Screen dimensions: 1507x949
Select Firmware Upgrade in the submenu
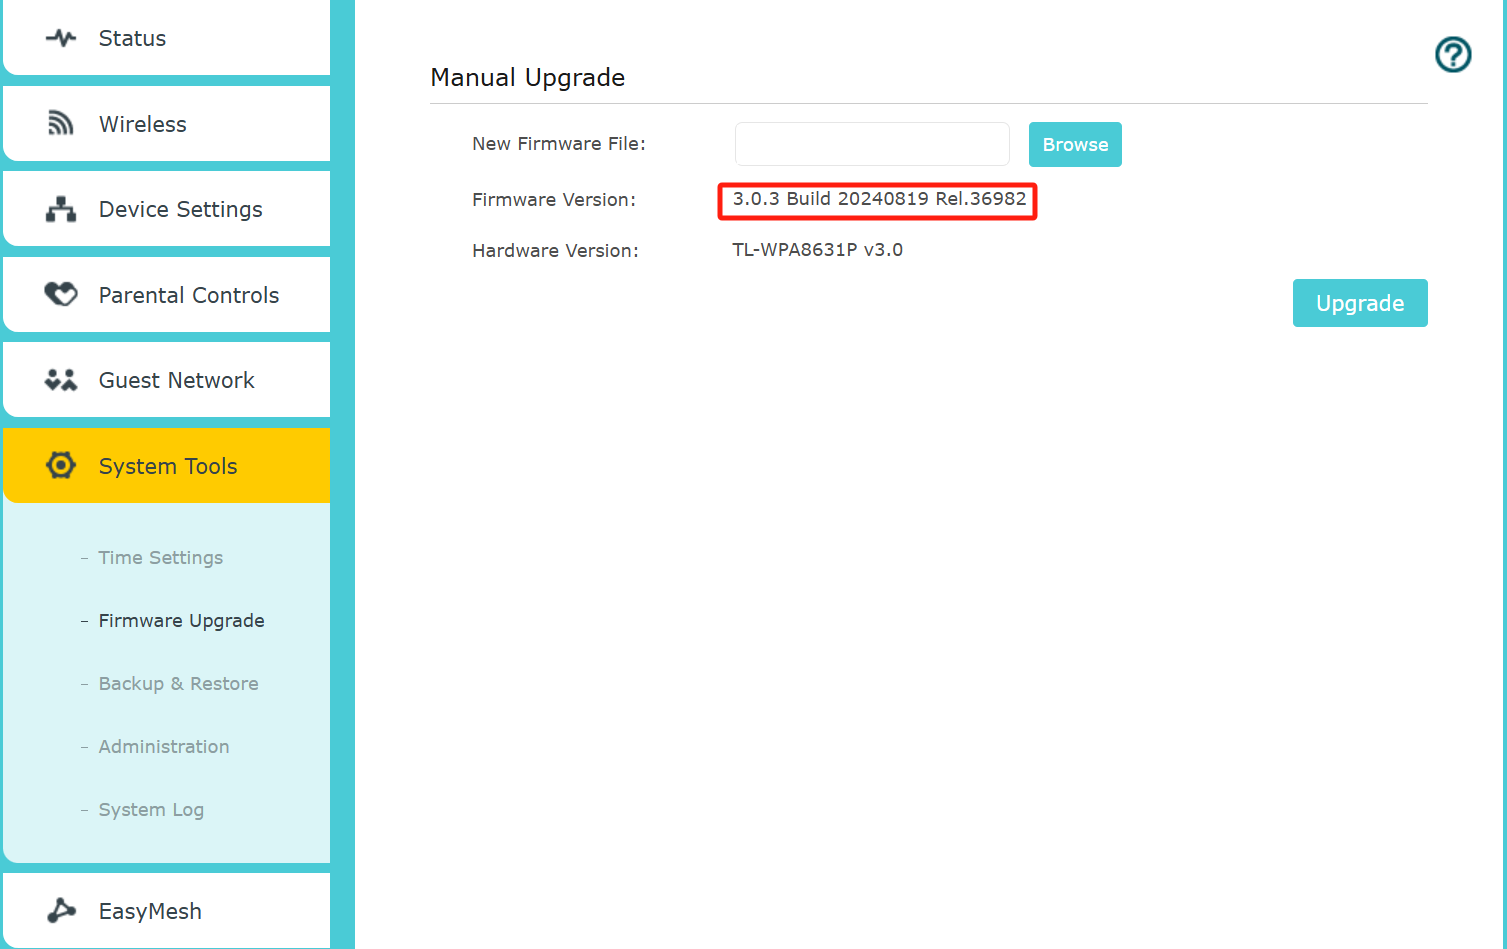tap(181, 621)
